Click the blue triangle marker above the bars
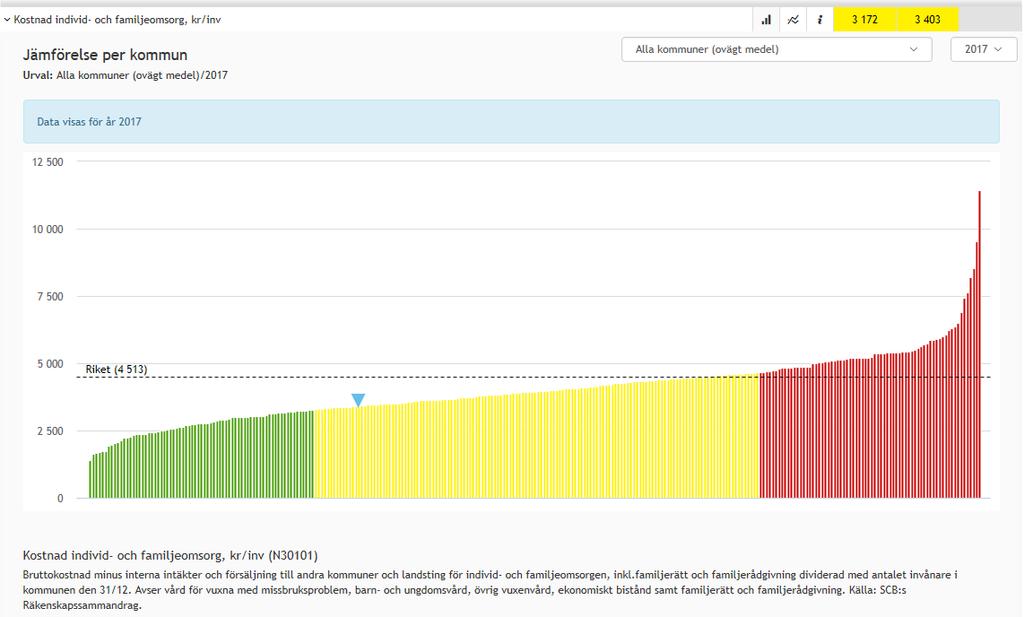This screenshot has height=617, width=1024. point(358,400)
